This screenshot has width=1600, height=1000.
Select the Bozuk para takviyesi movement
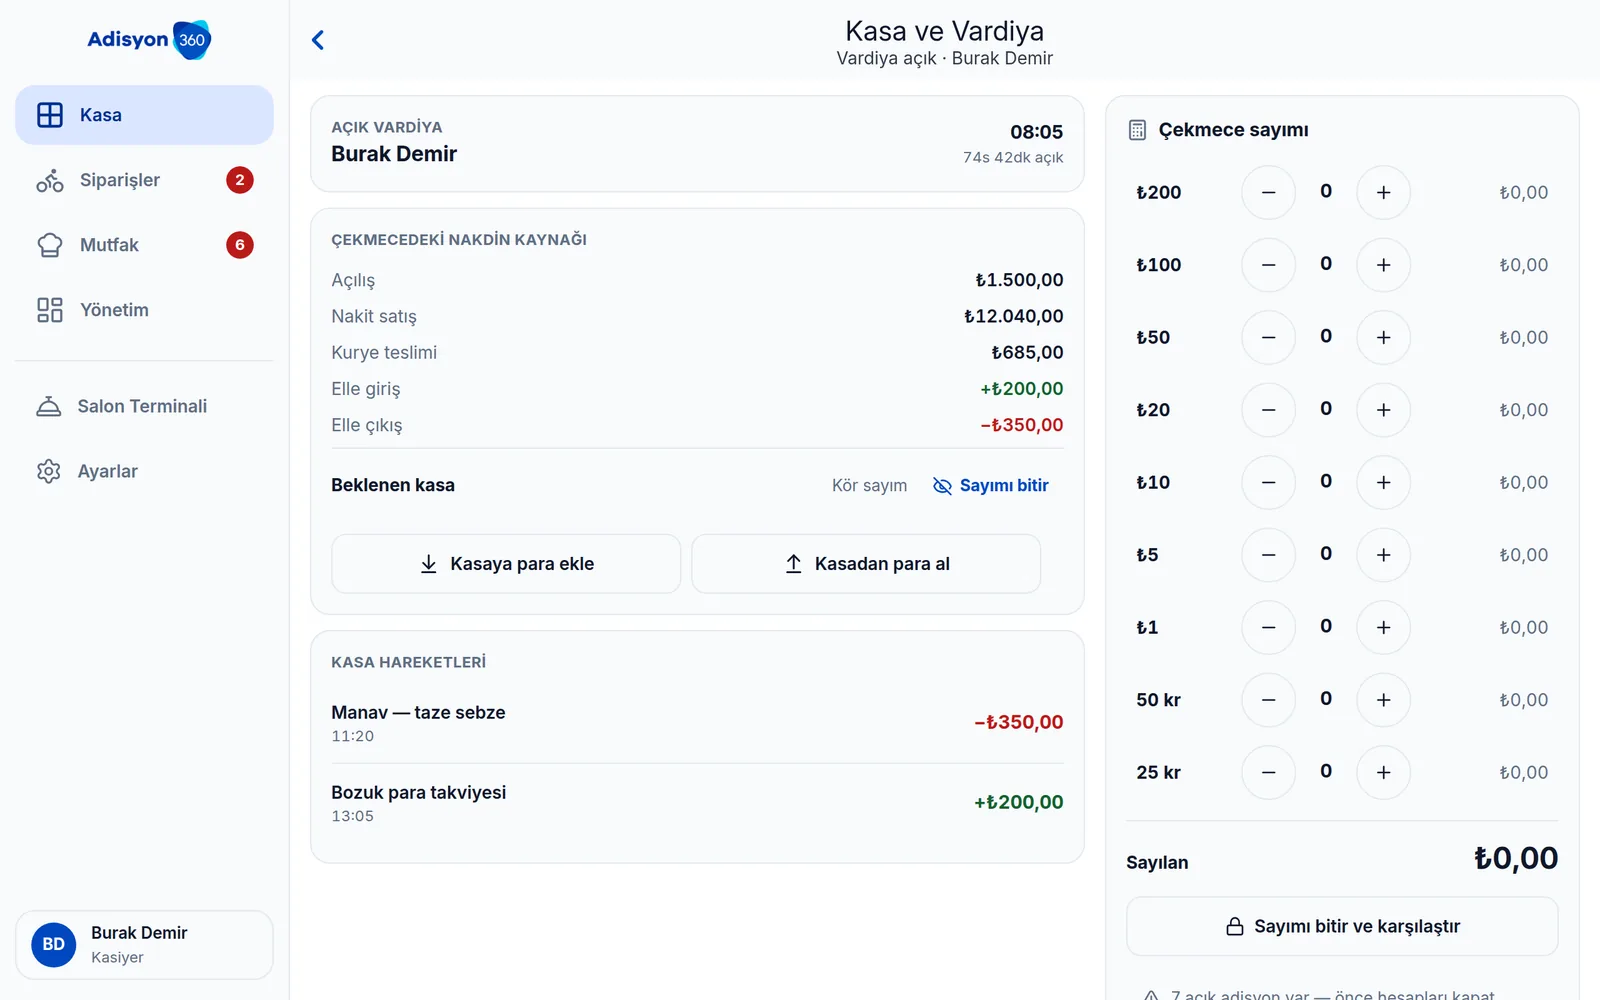[x=697, y=803]
